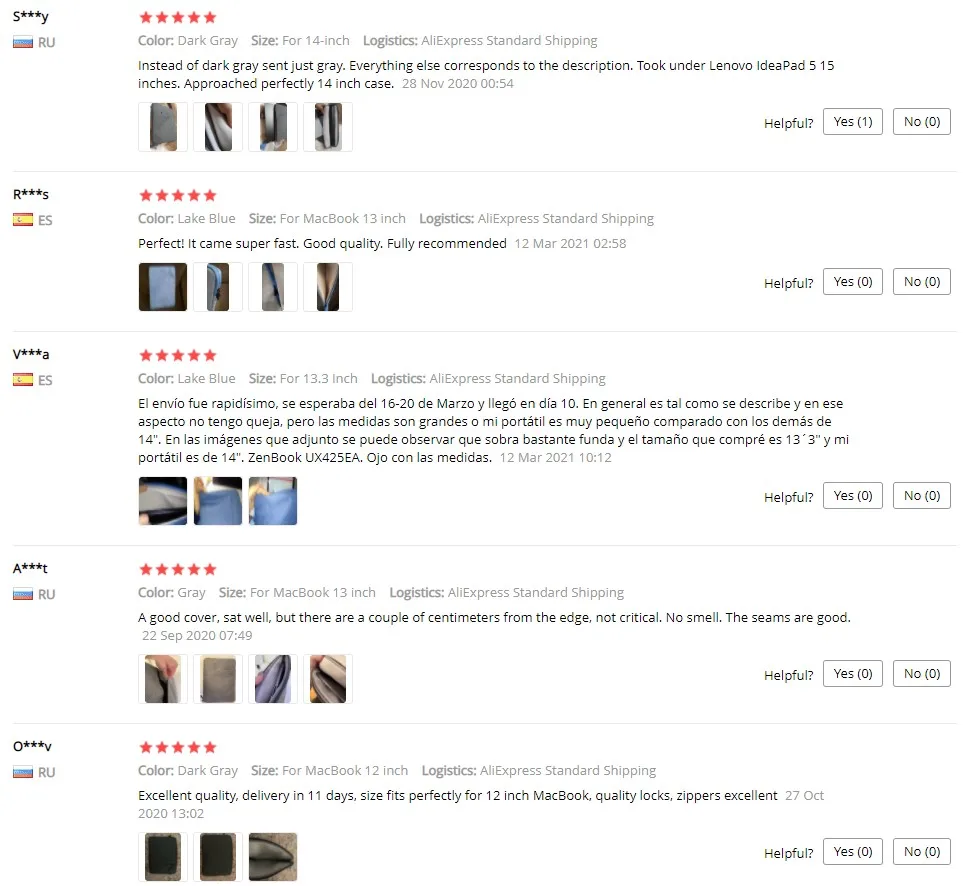Viewport: 966px width, 886px height.
Task: Click Yes (0) on R***s review
Action: [853, 282]
